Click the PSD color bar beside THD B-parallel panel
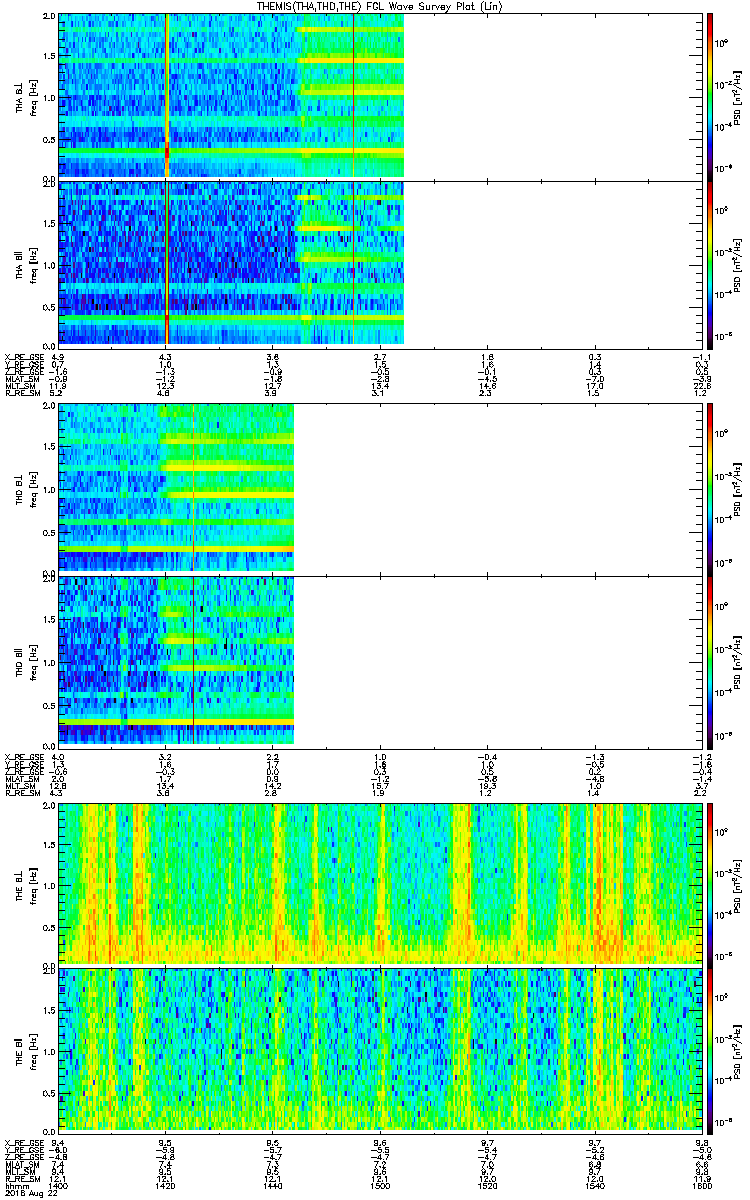Screen dimensions: 750x1200 (711, 661)
